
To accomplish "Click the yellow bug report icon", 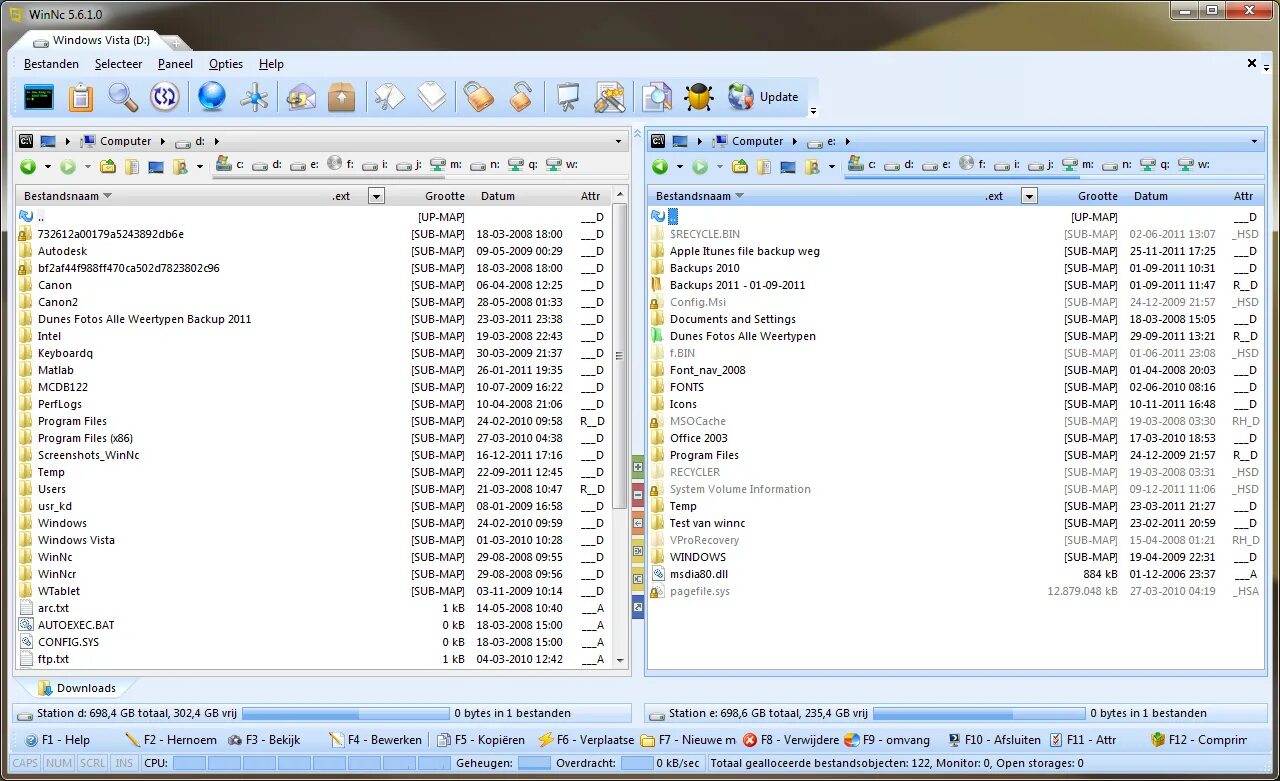I will coord(698,97).
